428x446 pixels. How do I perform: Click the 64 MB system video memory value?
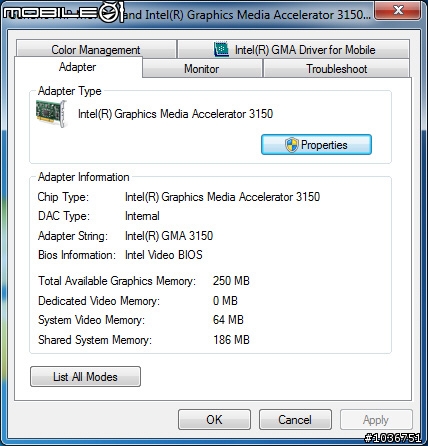tap(228, 320)
